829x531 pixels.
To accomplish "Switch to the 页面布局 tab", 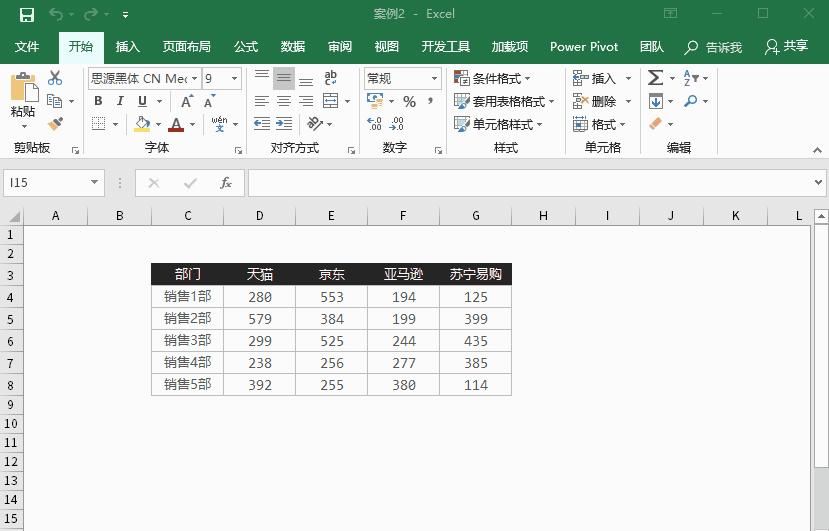I will 187,47.
